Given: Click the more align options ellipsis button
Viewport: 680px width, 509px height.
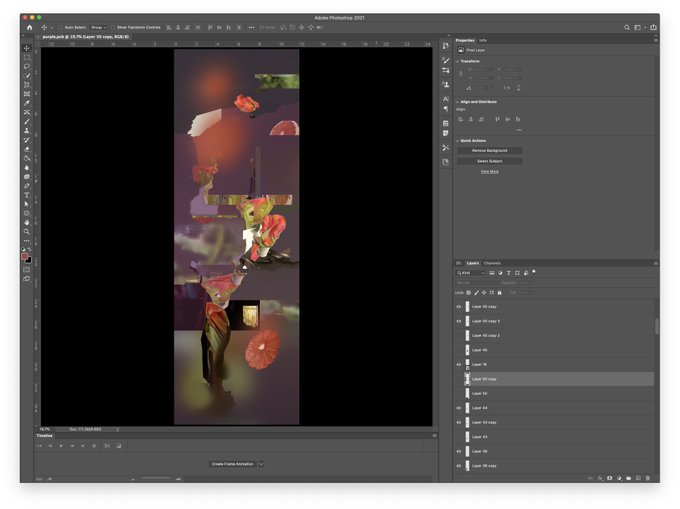Looking at the screenshot, I should 519,130.
